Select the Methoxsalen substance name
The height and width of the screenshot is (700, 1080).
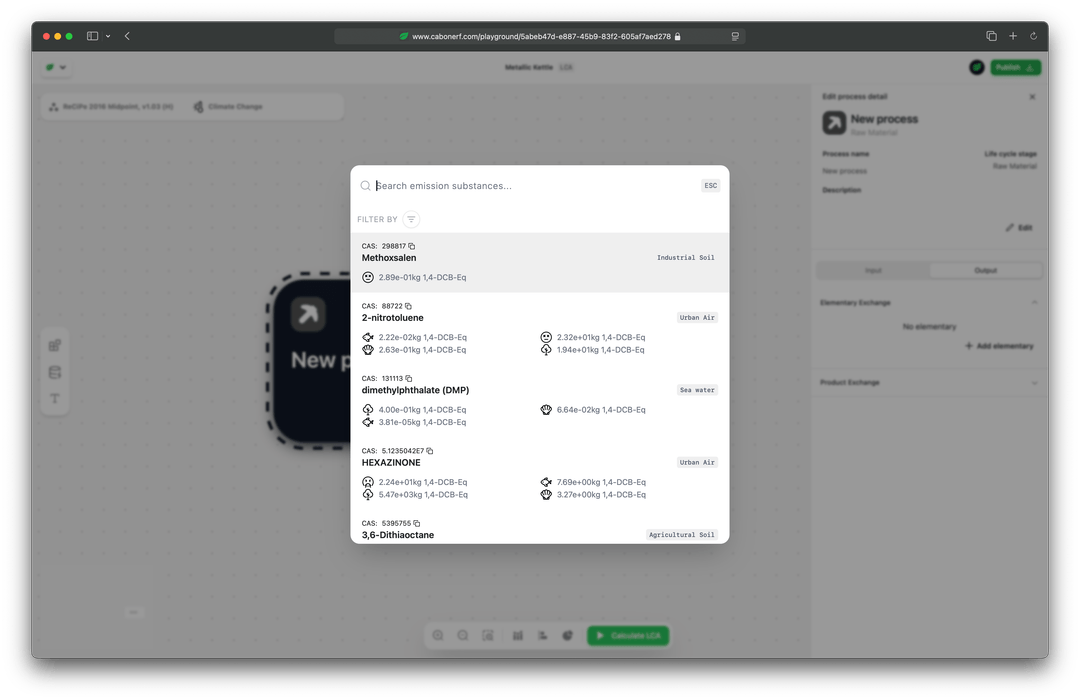(389, 258)
